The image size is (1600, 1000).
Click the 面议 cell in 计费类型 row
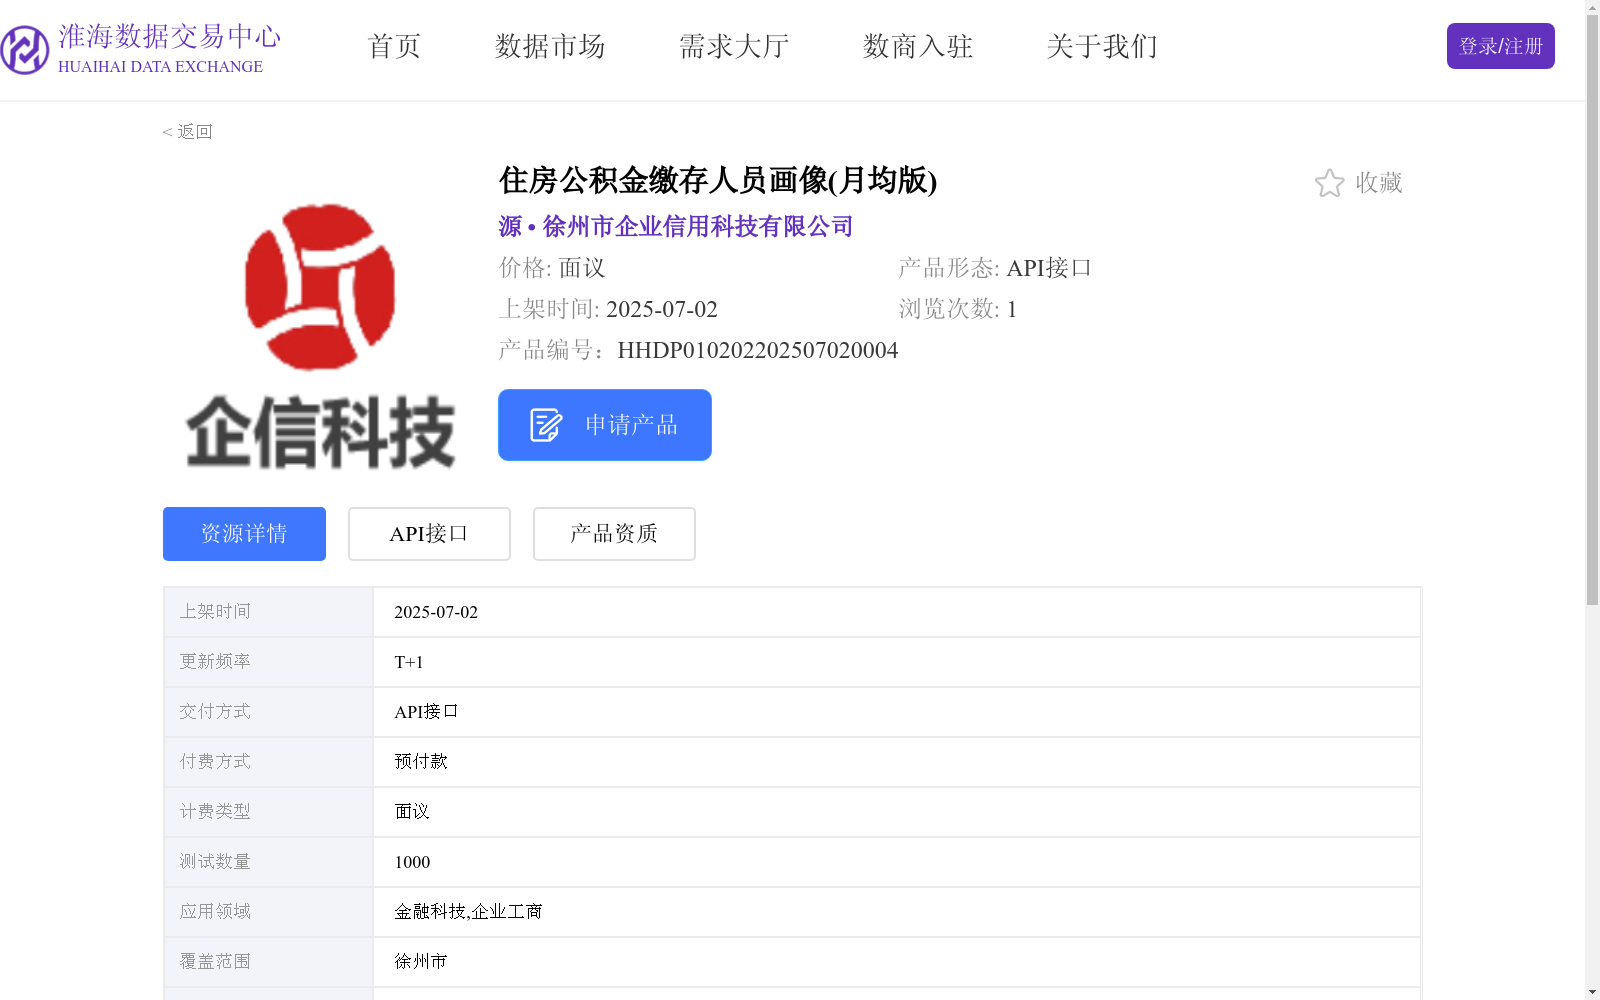pos(896,812)
